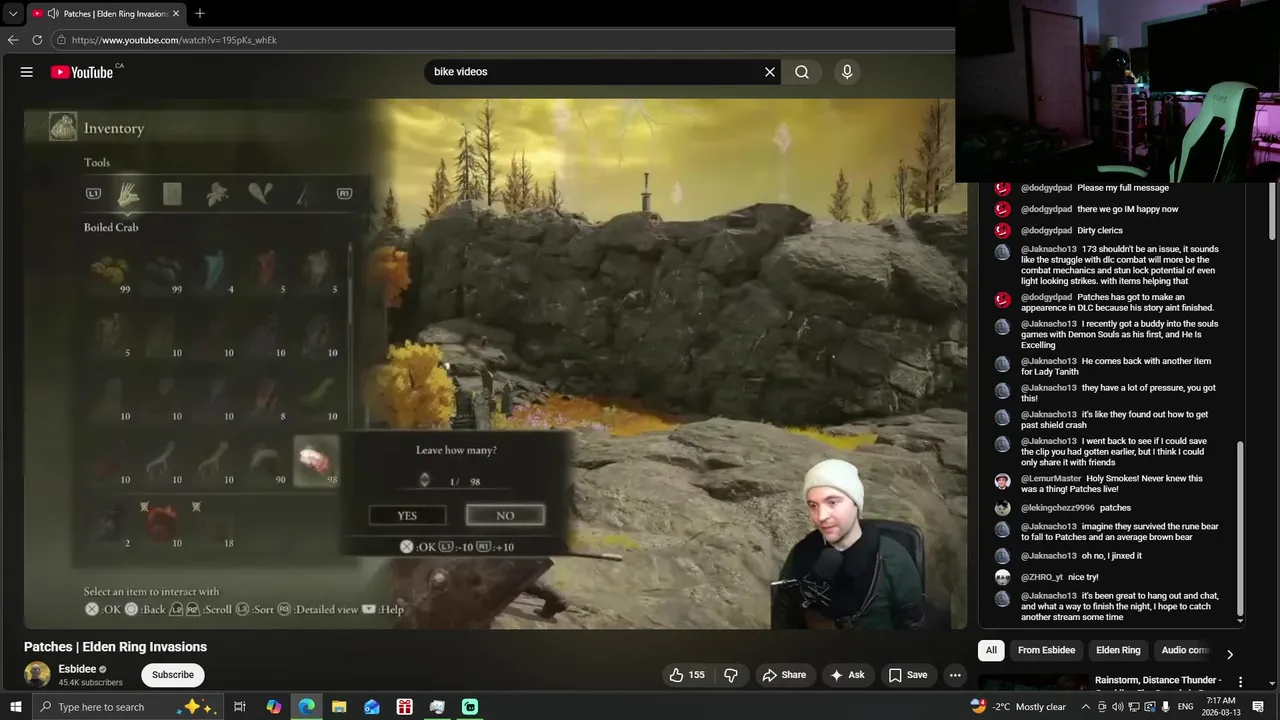The width and height of the screenshot is (1280, 720).
Task: Open the weather widget Mostly clear
Action: (1018, 707)
